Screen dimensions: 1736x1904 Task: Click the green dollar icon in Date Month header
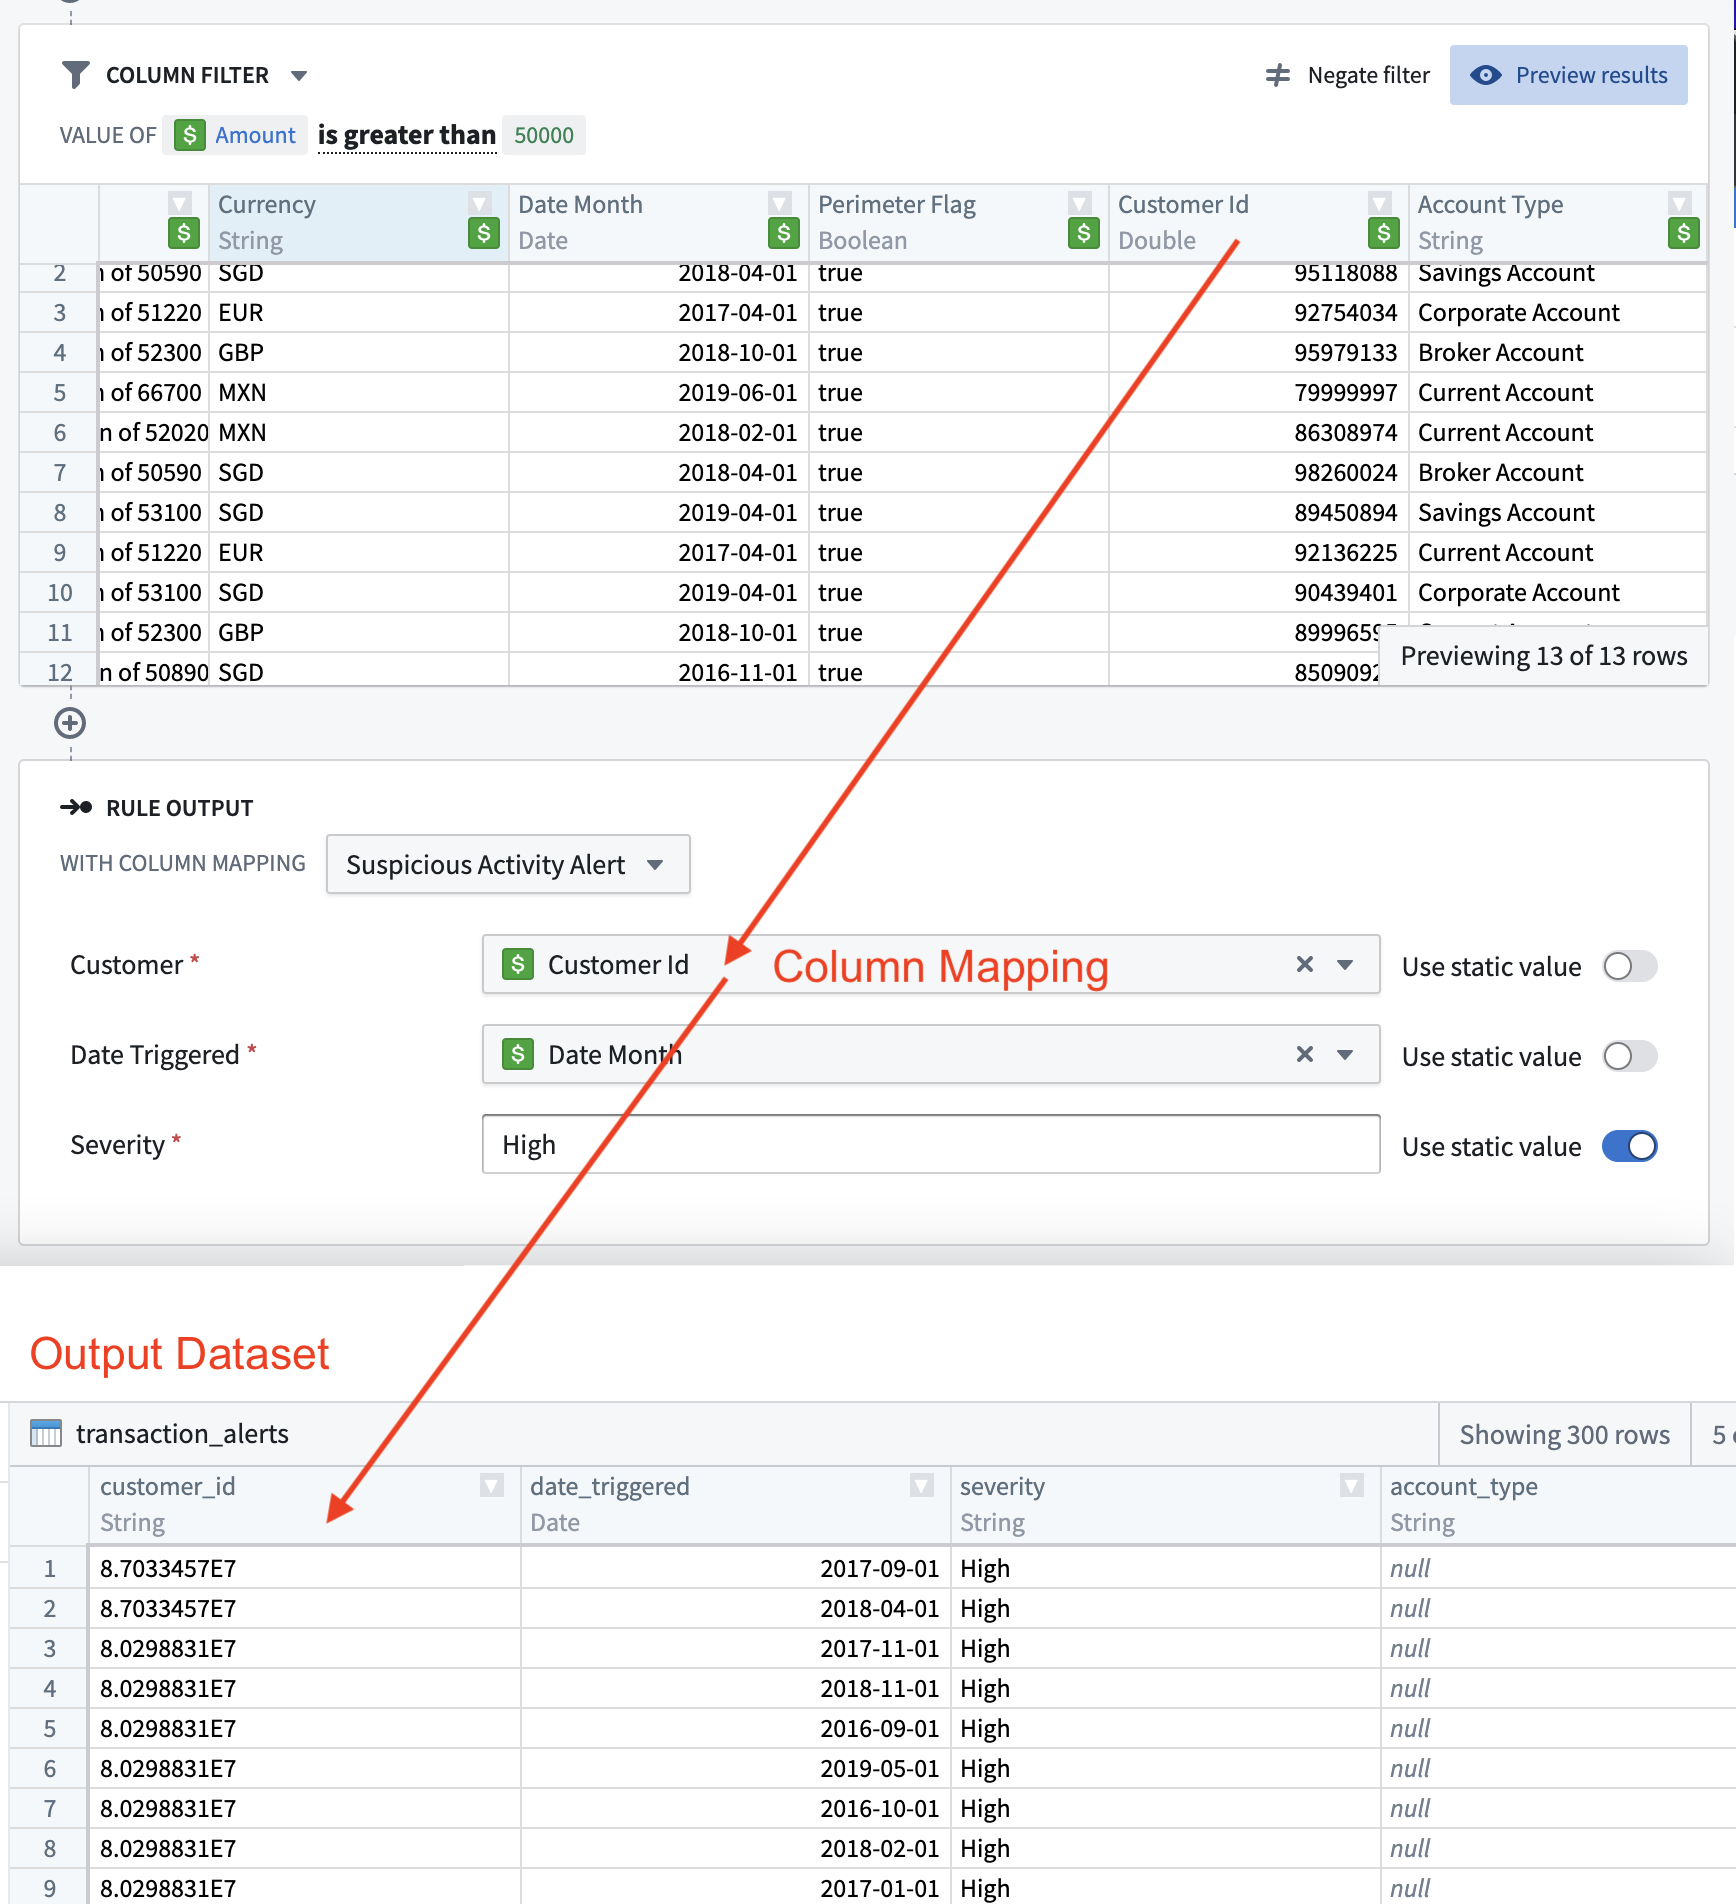click(x=784, y=234)
